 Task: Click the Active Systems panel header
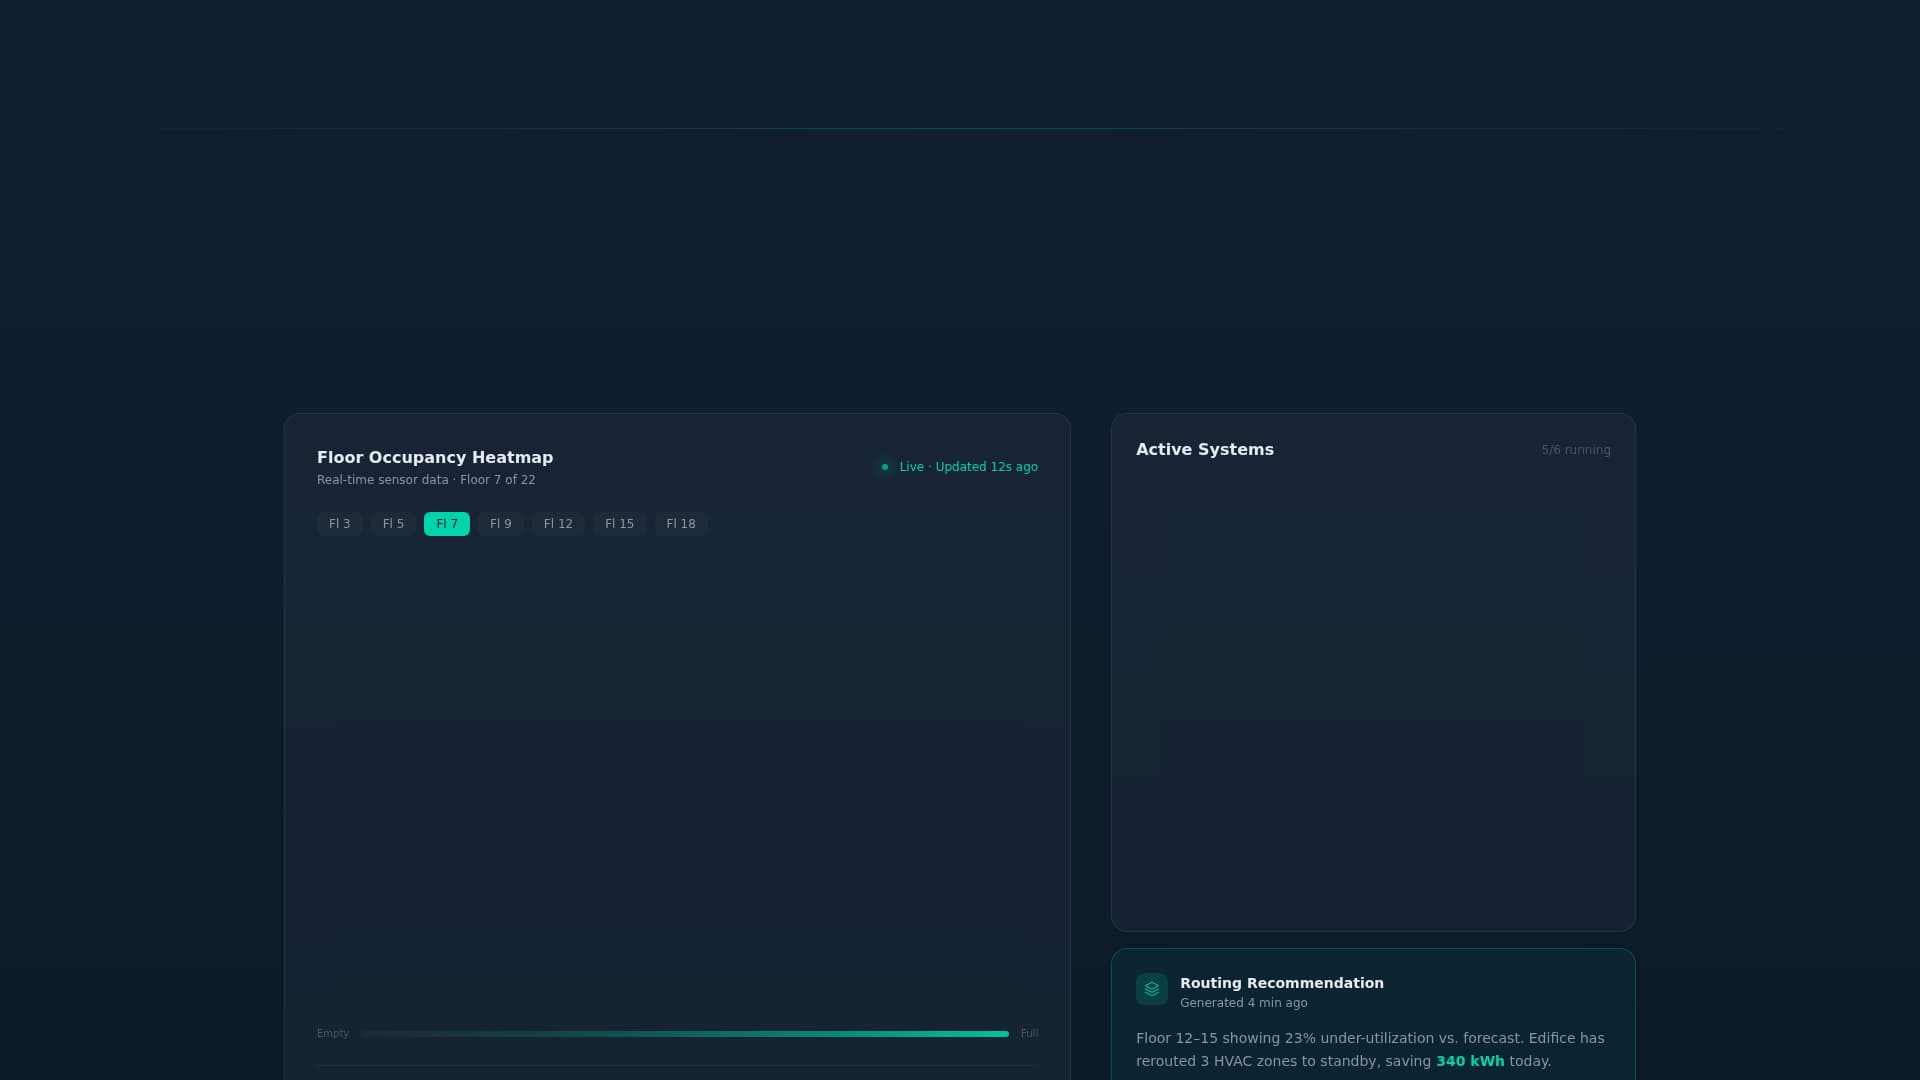point(1205,449)
